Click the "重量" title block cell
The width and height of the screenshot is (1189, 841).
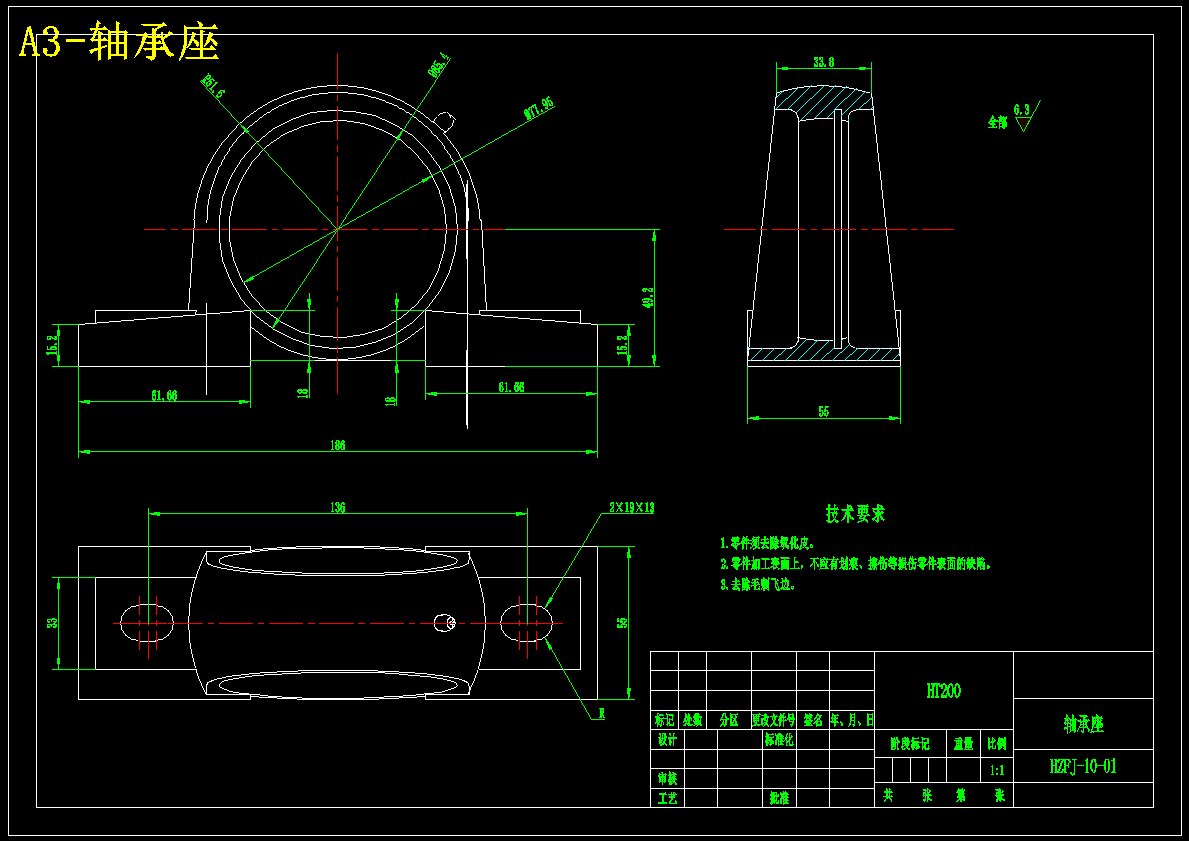(964, 745)
